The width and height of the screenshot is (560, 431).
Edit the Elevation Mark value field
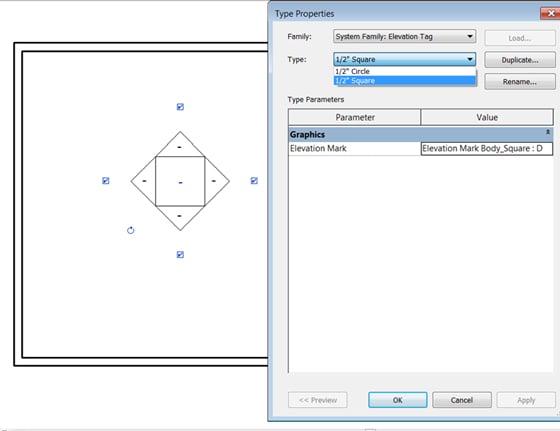487,149
